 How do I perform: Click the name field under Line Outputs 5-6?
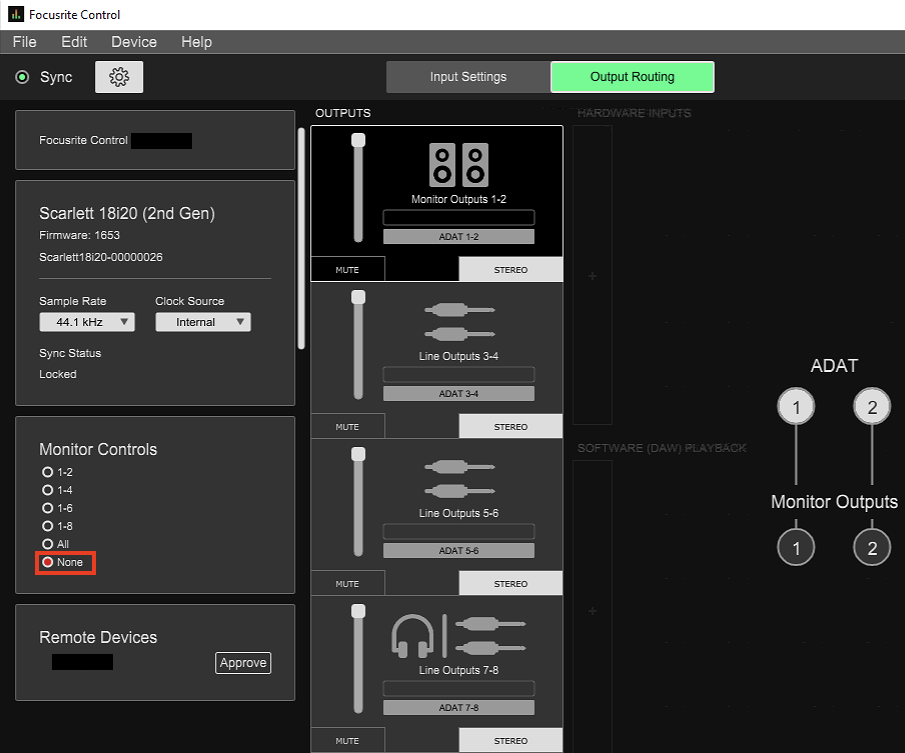(x=459, y=531)
